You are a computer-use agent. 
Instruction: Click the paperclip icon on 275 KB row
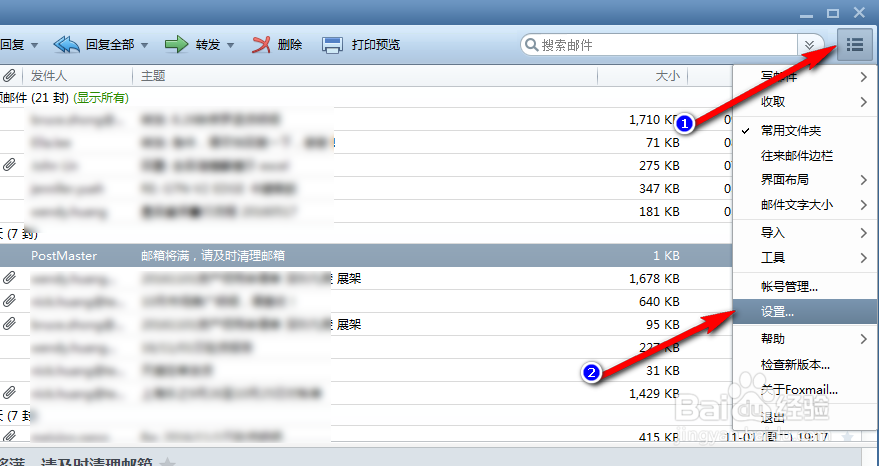pos(9,165)
